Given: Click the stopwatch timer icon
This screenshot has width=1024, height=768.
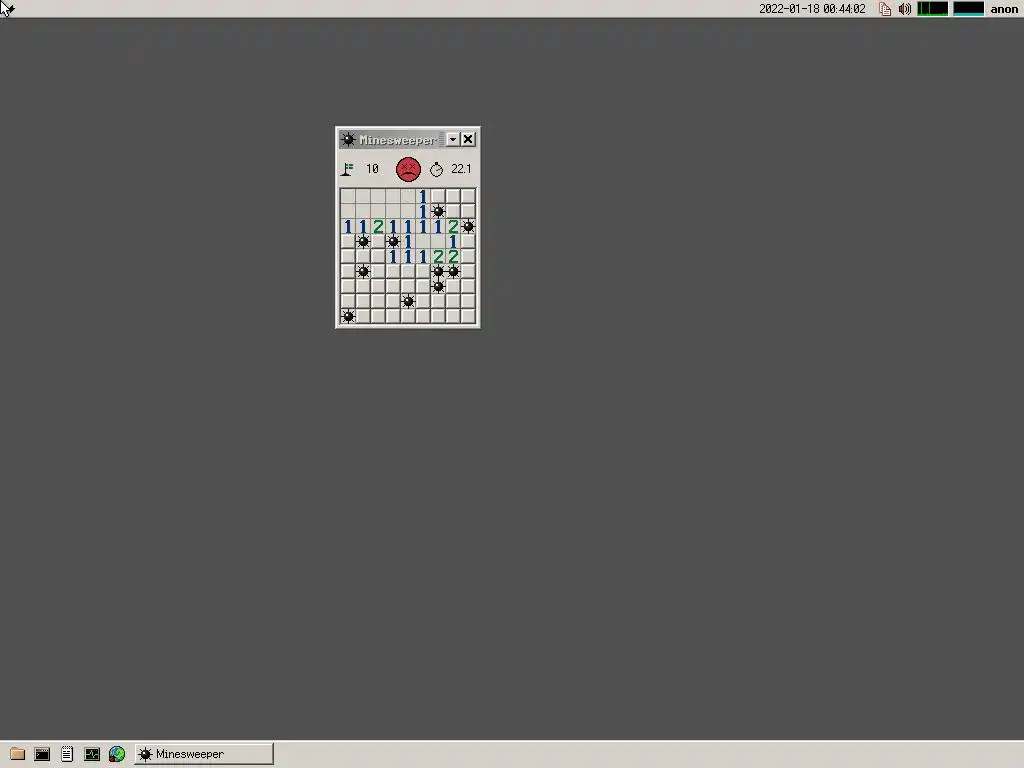Looking at the screenshot, I should point(436,170).
